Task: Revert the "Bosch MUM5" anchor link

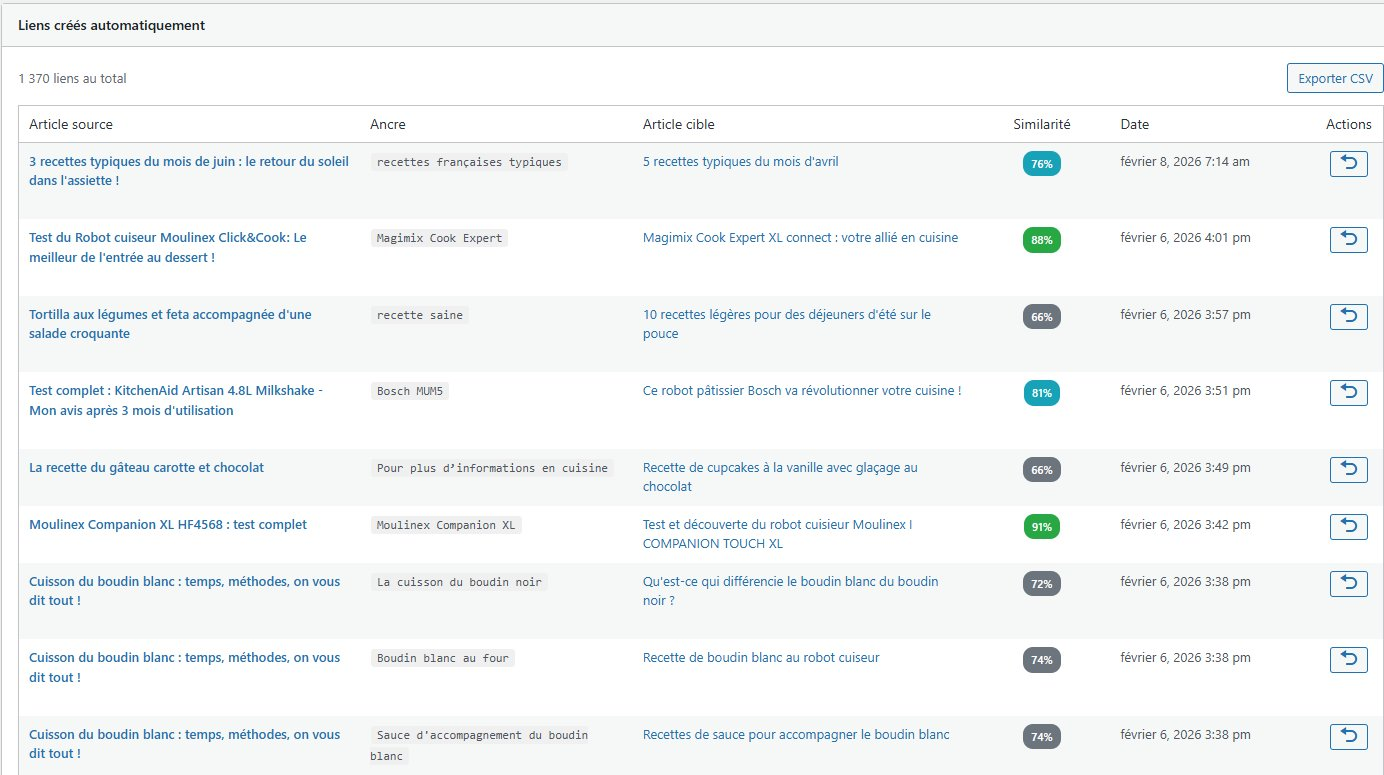Action: click(1349, 392)
